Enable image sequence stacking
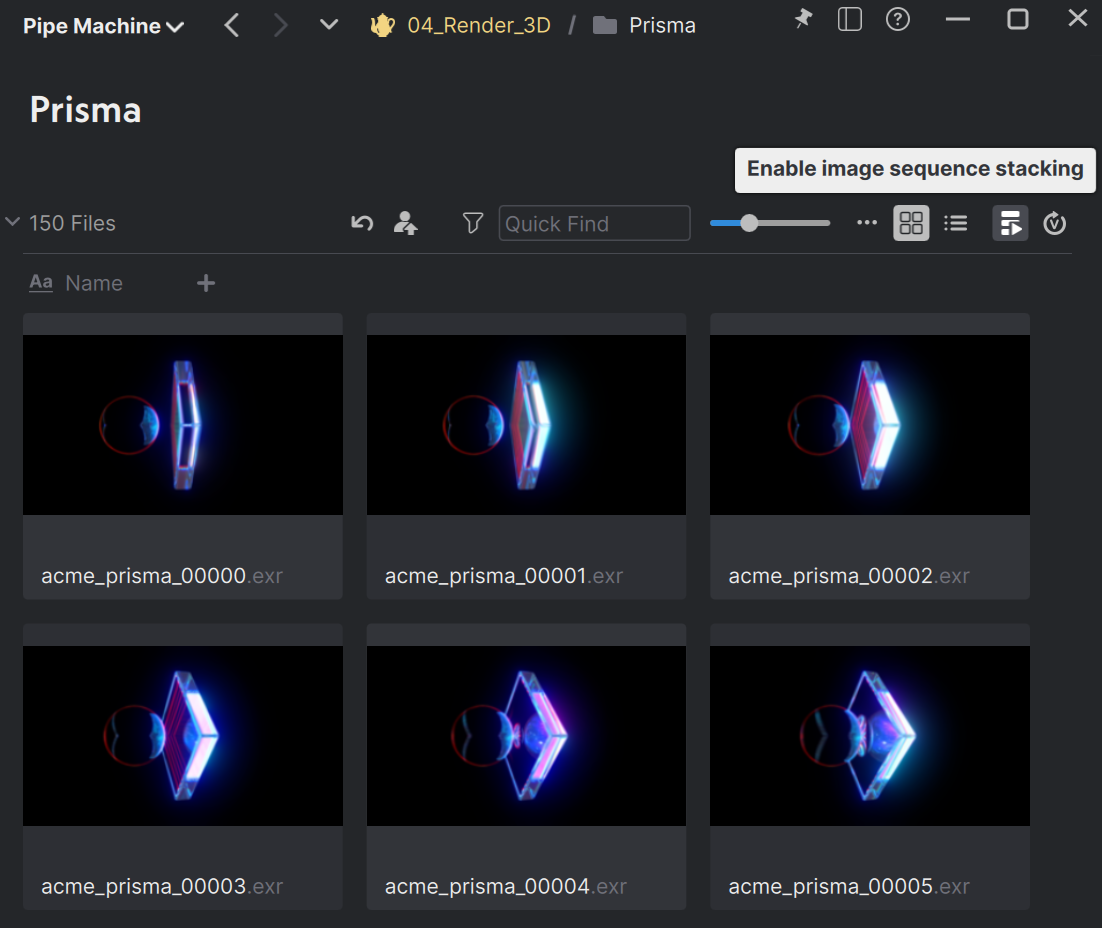 click(x=1010, y=223)
